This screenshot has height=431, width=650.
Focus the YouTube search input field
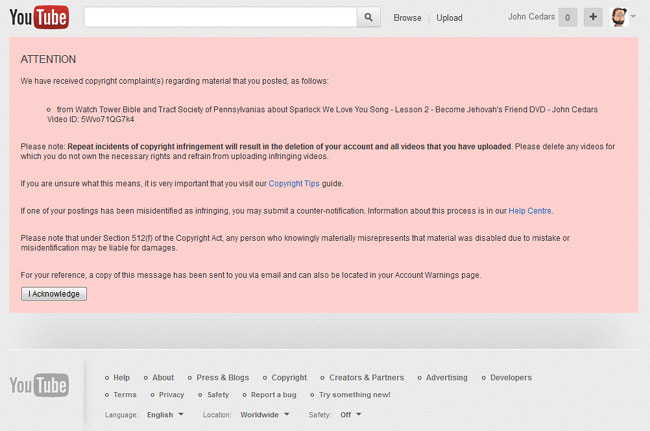point(220,17)
